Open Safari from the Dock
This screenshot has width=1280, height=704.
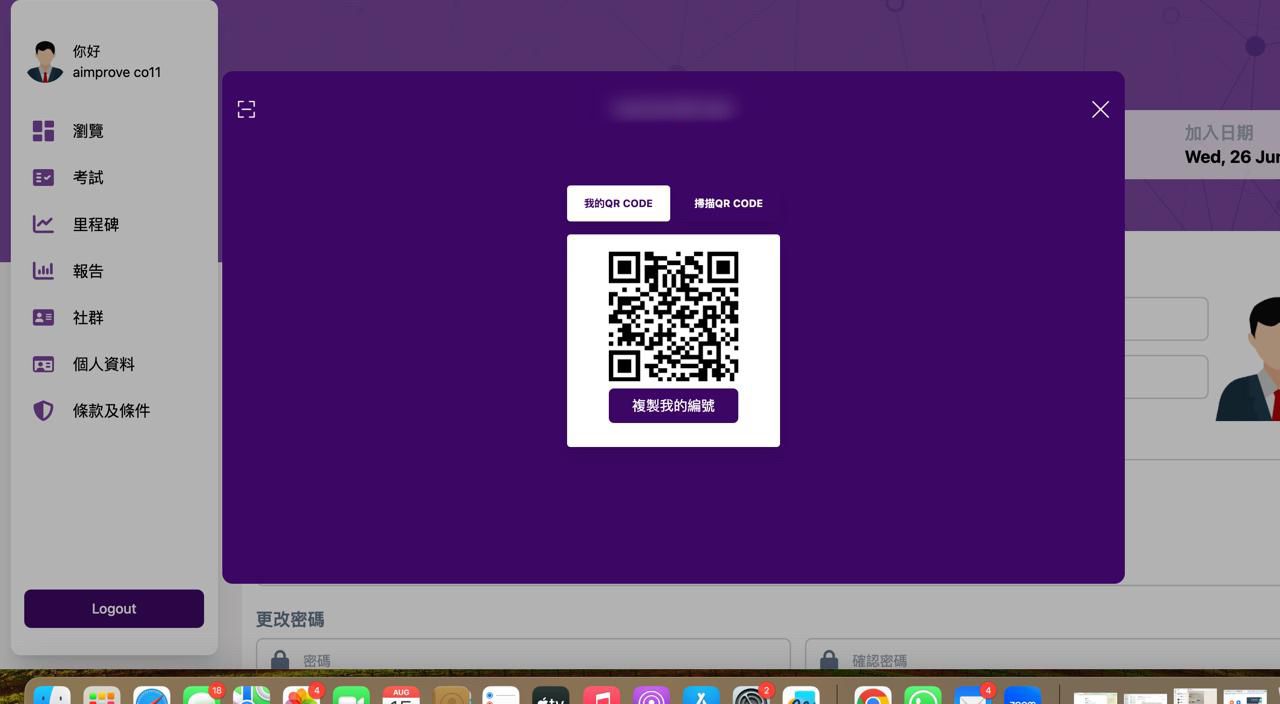click(152, 696)
